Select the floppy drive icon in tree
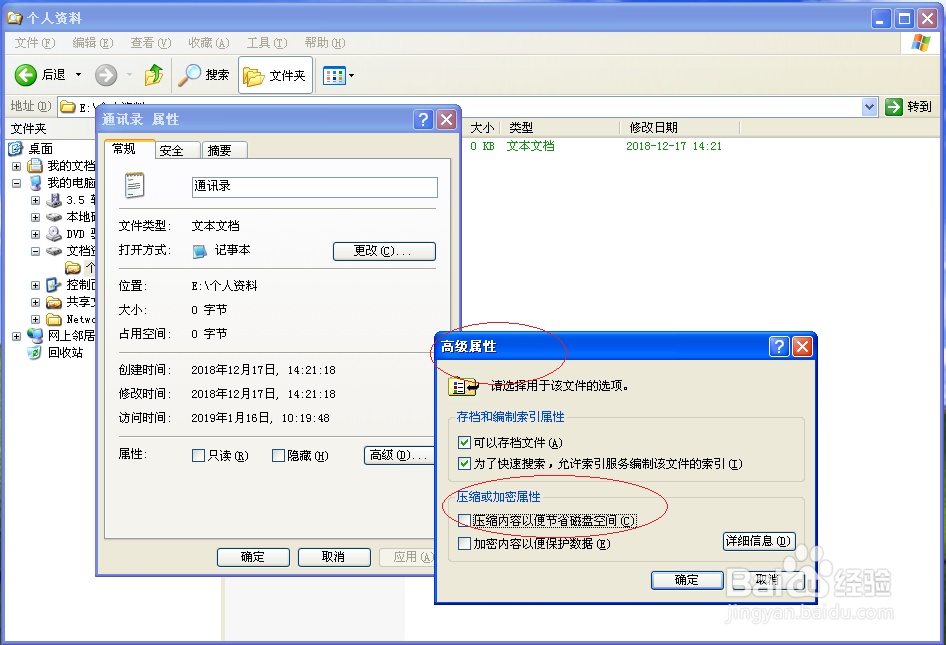 [x=54, y=200]
